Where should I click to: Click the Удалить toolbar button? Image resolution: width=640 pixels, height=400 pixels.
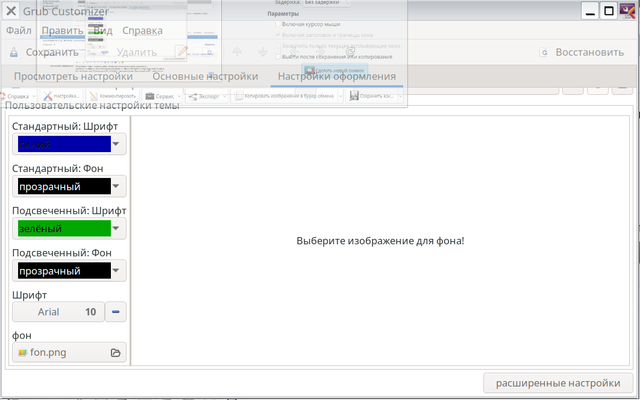click(x=137, y=52)
